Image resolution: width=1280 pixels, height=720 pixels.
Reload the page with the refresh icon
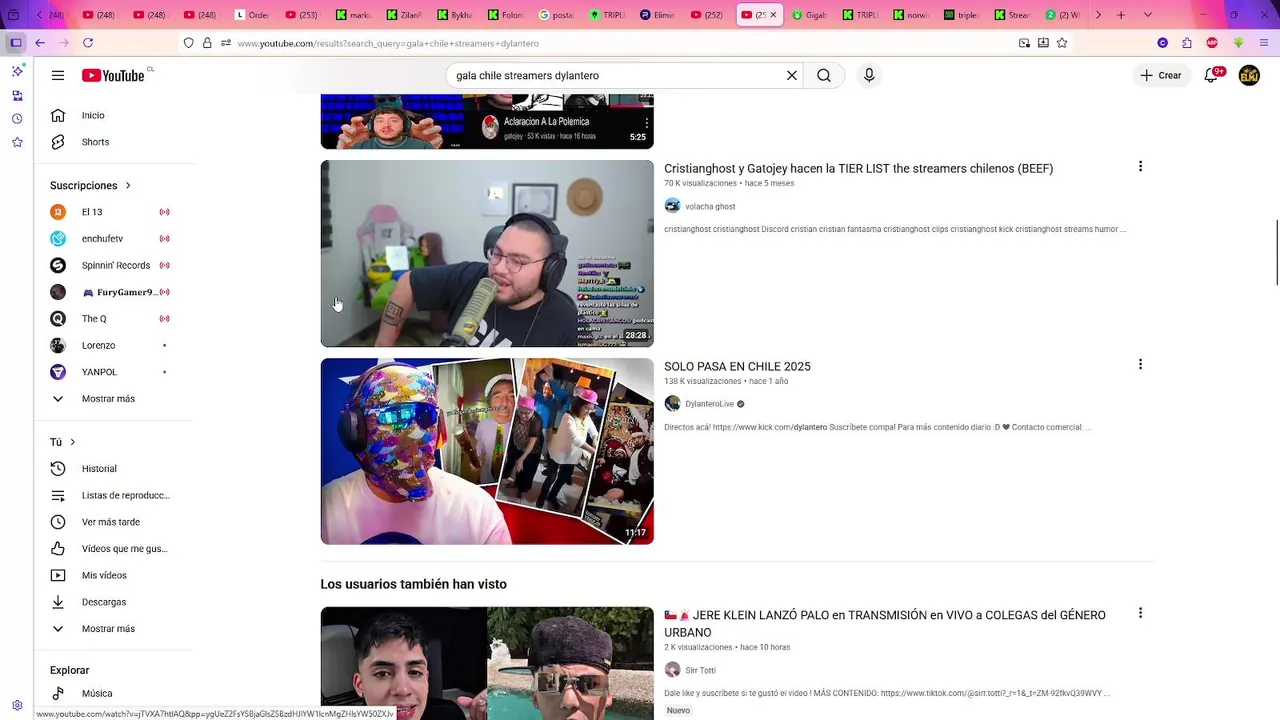click(x=88, y=43)
